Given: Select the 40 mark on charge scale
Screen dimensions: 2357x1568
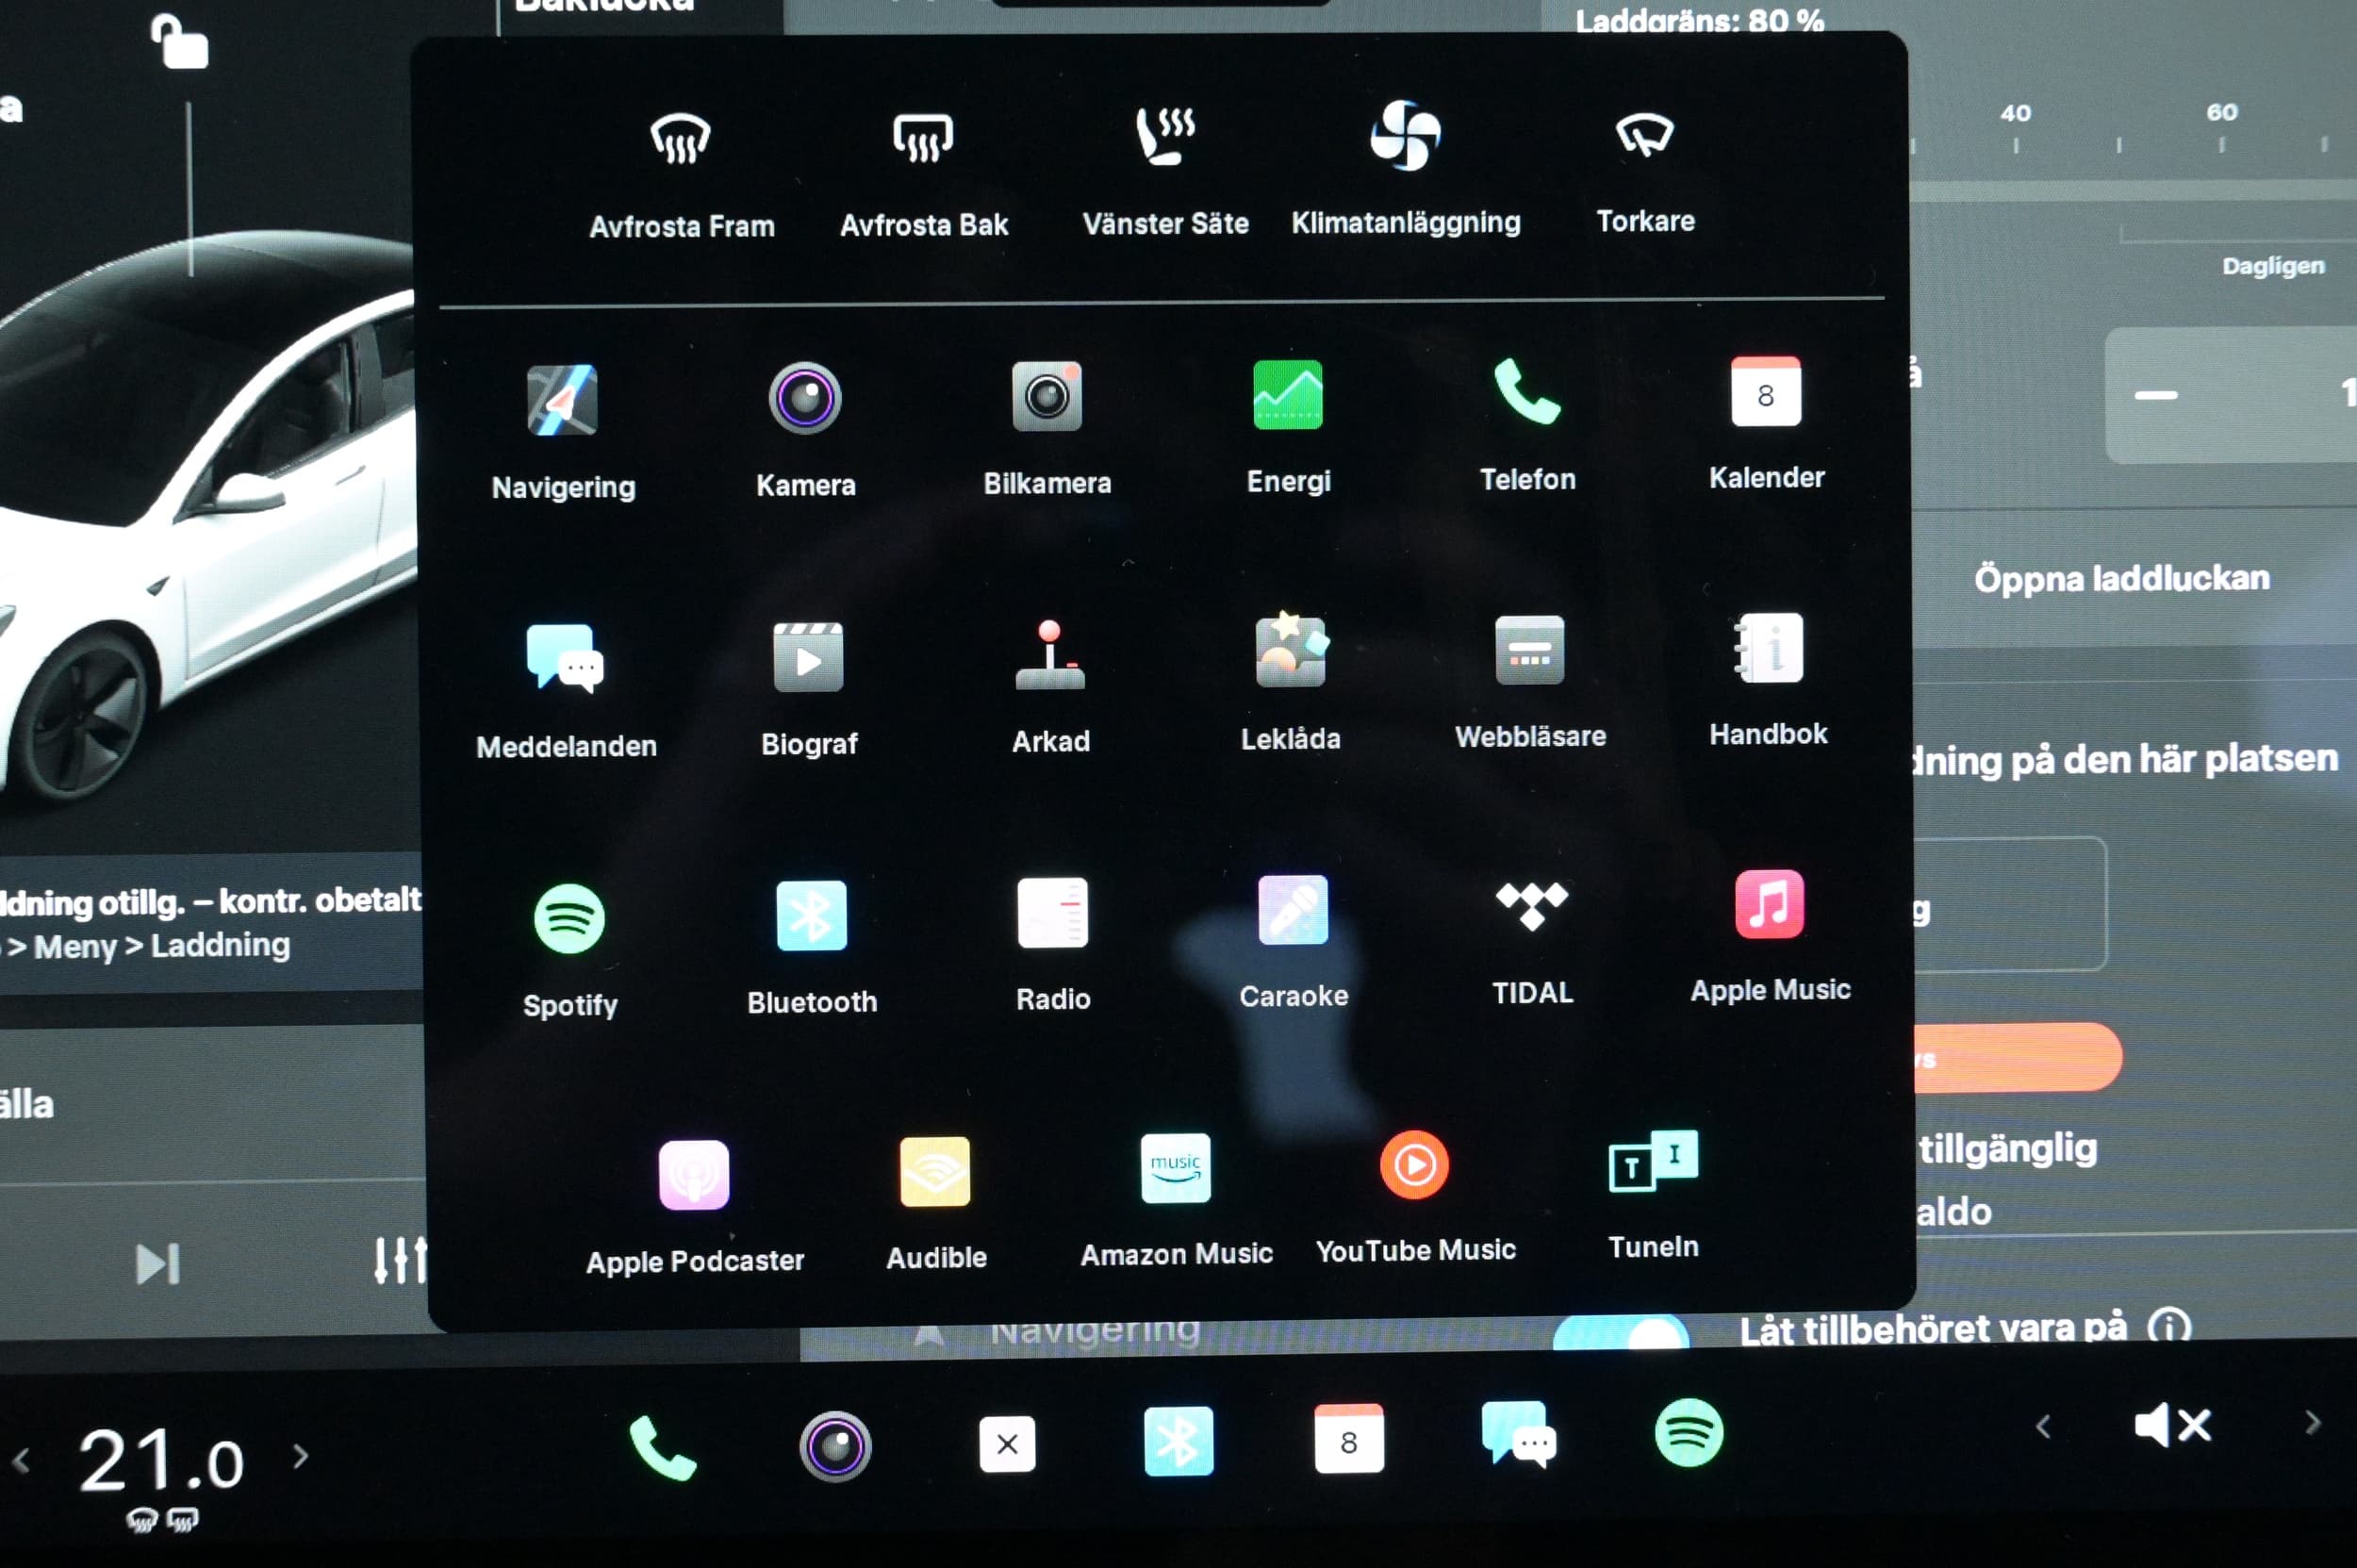Looking at the screenshot, I should [x=2016, y=113].
